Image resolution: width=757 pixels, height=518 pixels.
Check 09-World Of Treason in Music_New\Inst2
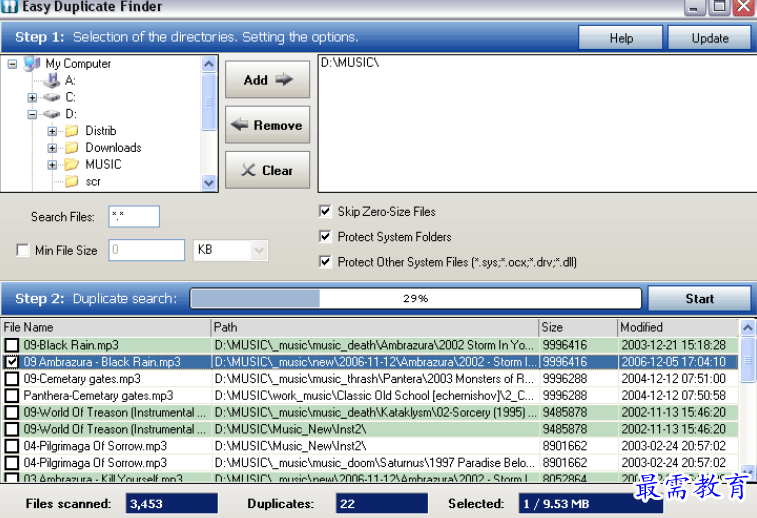[12, 429]
